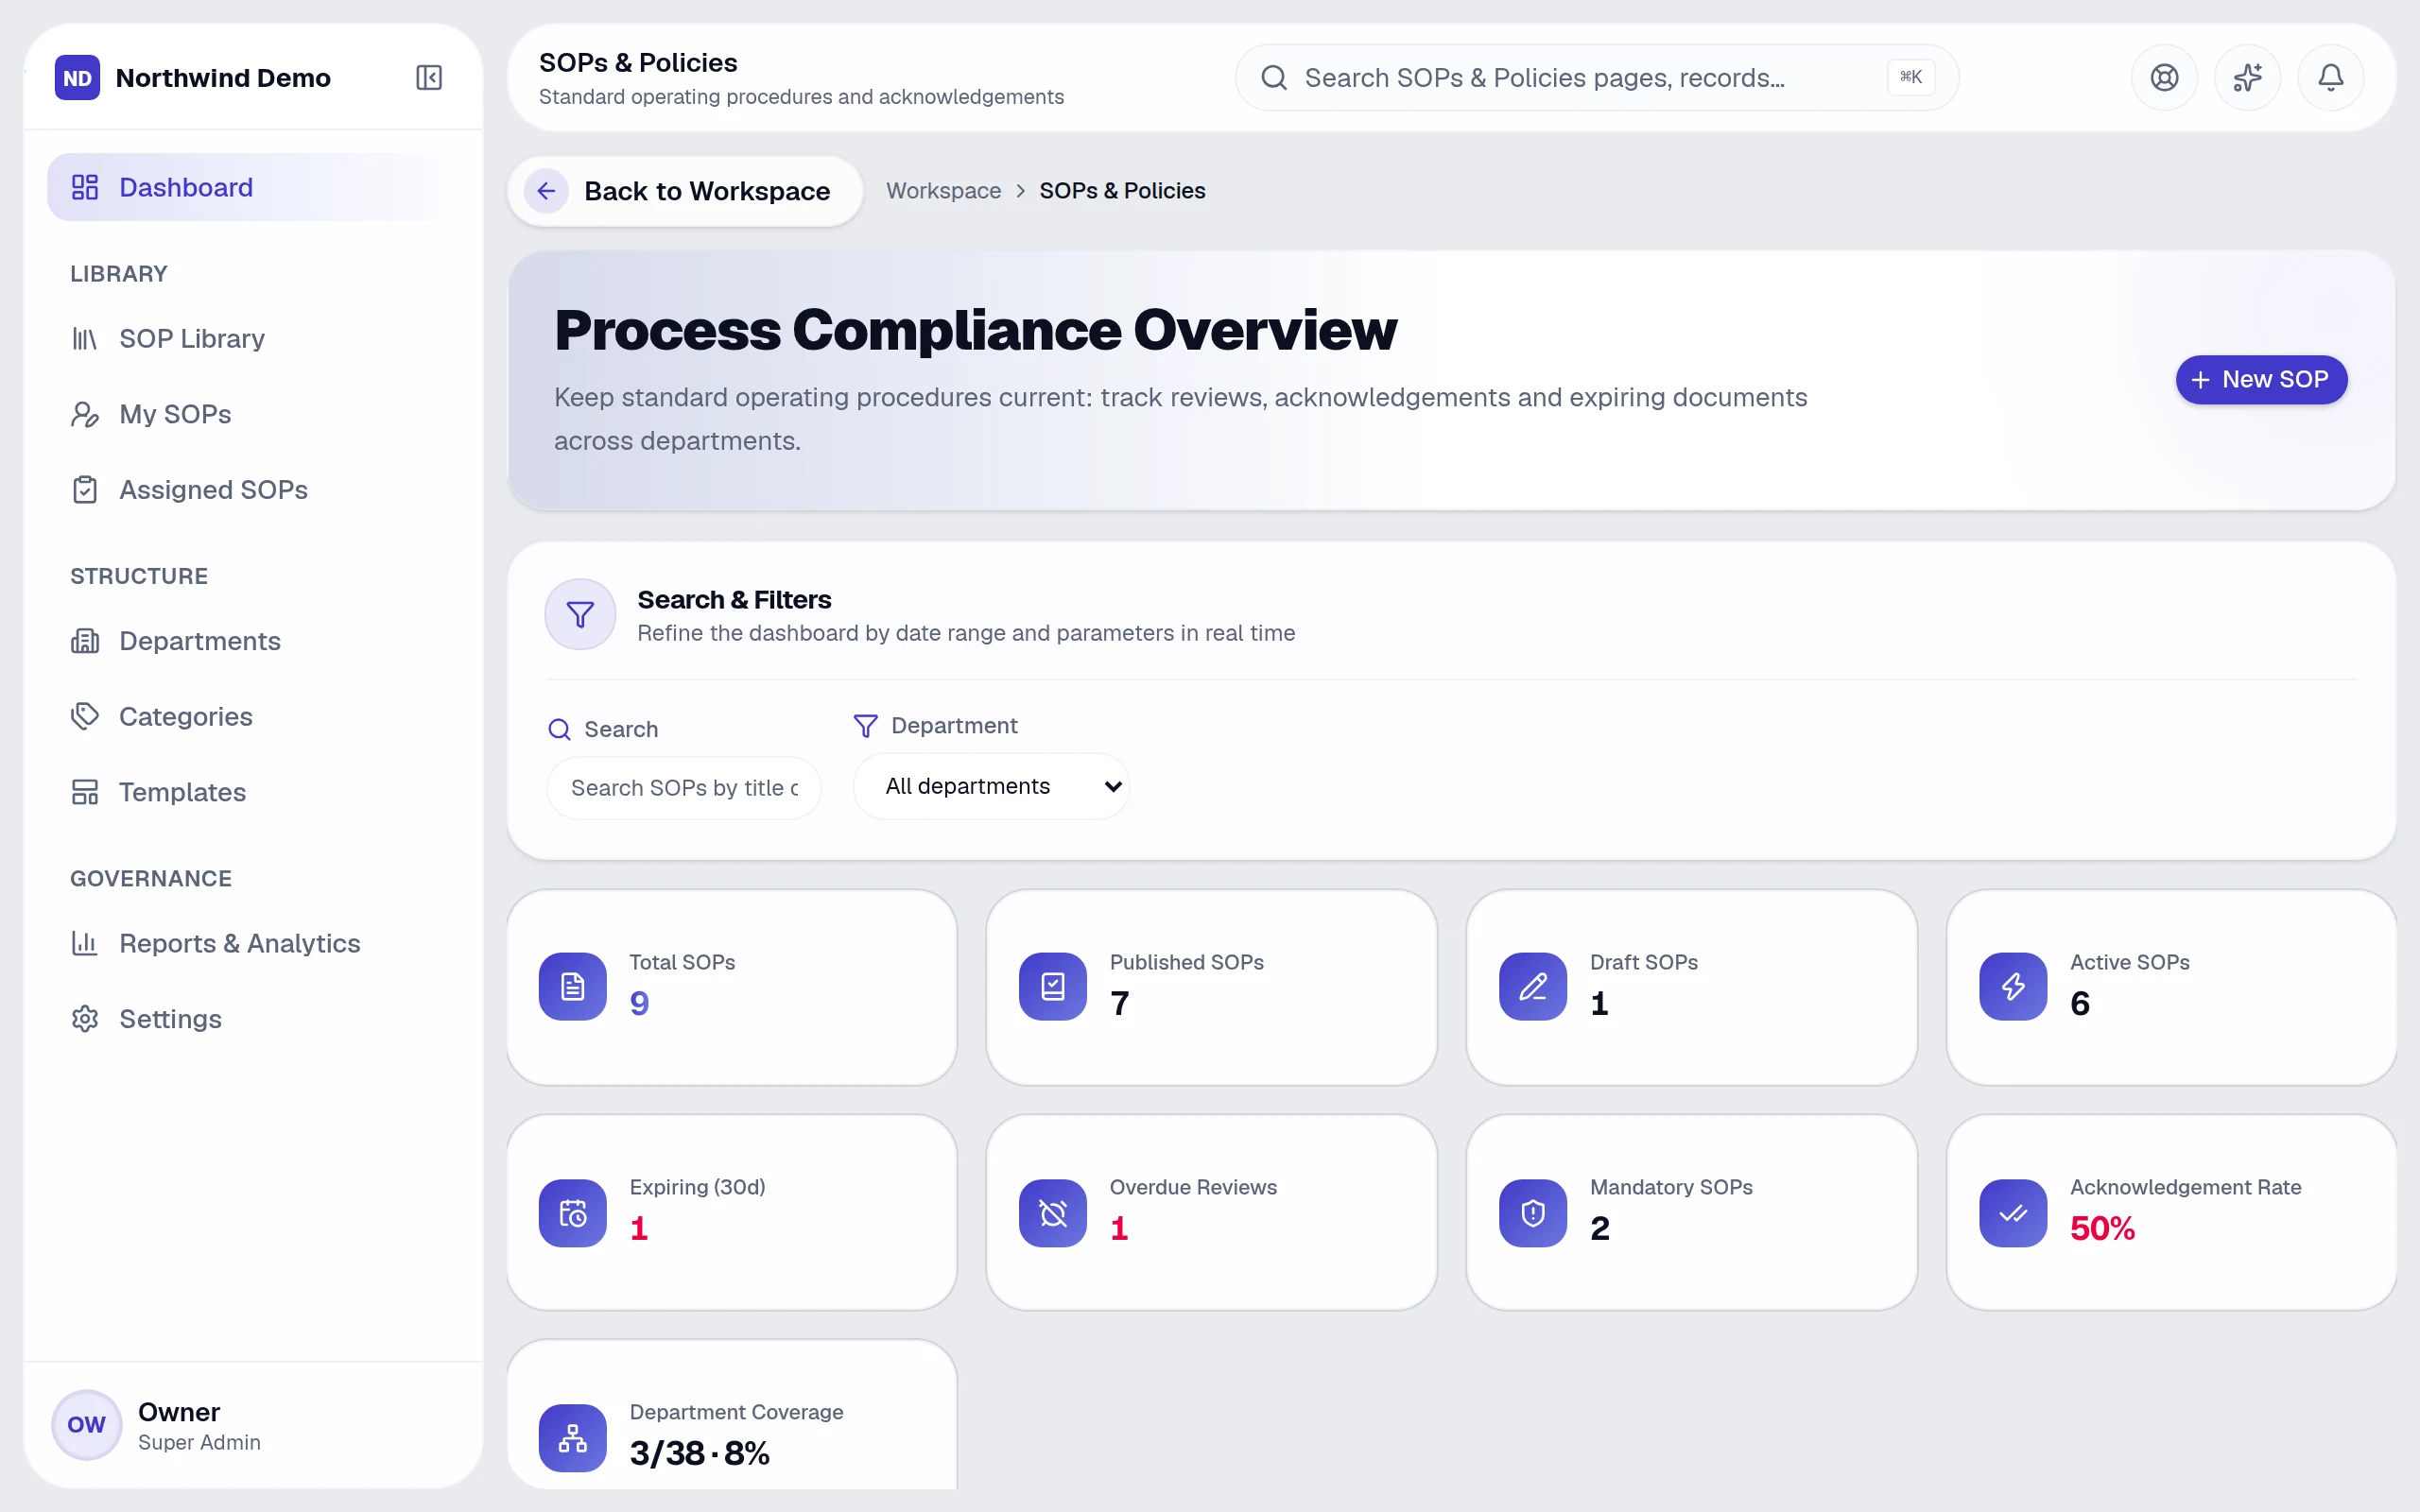
Task: Follow the Workspace breadcrumb link
Action: pos(943,191)
